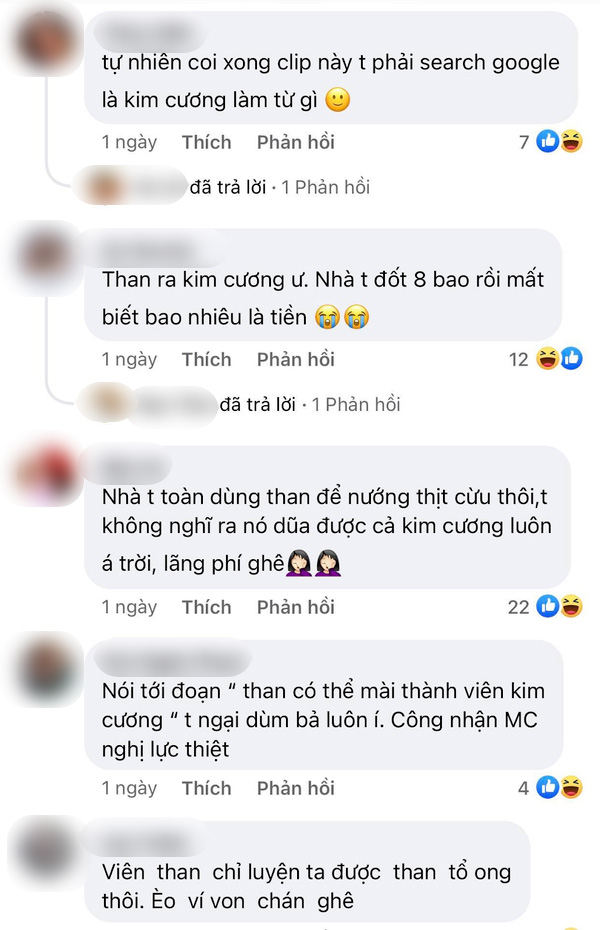The image size is (600, 930).
Task: Like the "search google" comment via Thích
Action: 206,142
